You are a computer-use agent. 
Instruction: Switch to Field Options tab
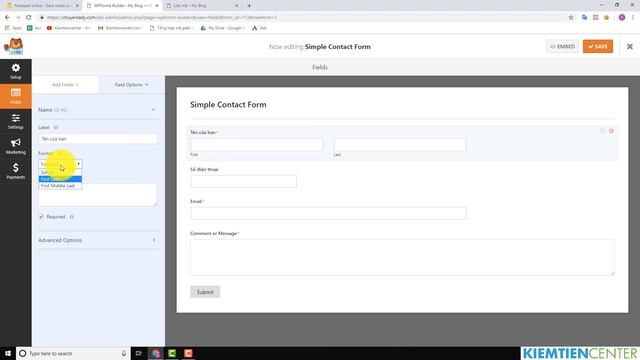click(x=131, y=84)
